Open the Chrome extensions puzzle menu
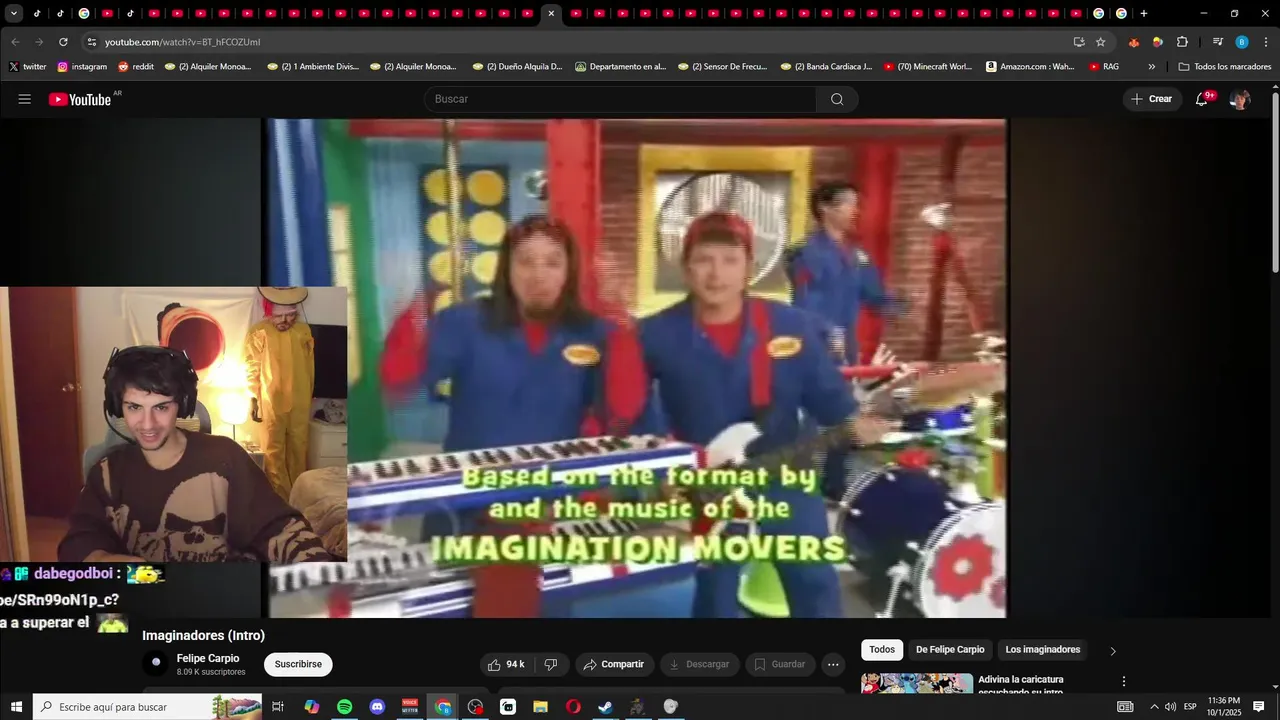The image size is (1280, 720). [1182, 42]
